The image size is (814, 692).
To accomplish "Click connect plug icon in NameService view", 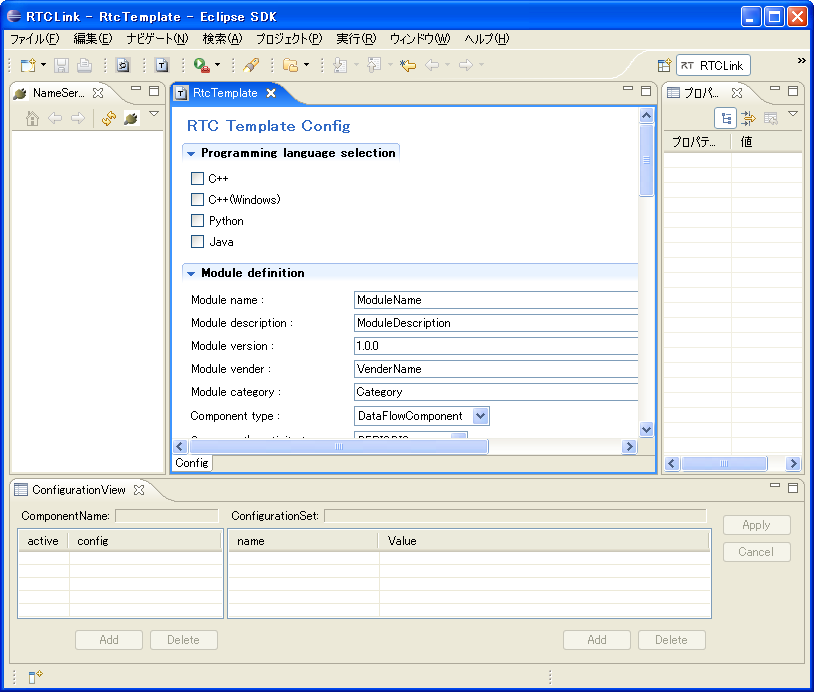I will [x=131, y=119].
